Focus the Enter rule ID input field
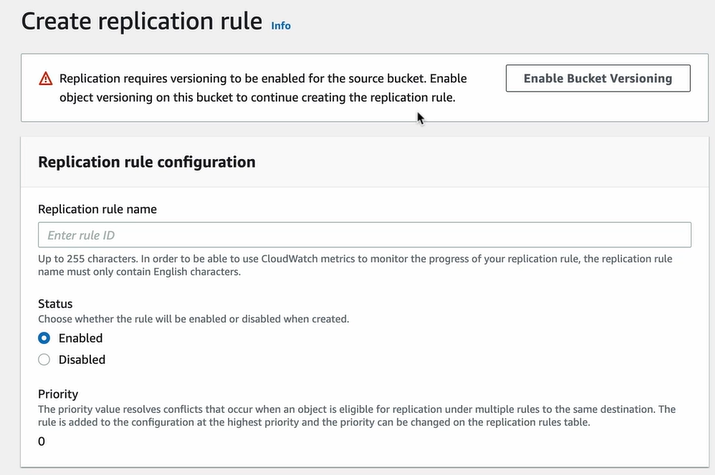715x475 pixels. click(364, 235)
